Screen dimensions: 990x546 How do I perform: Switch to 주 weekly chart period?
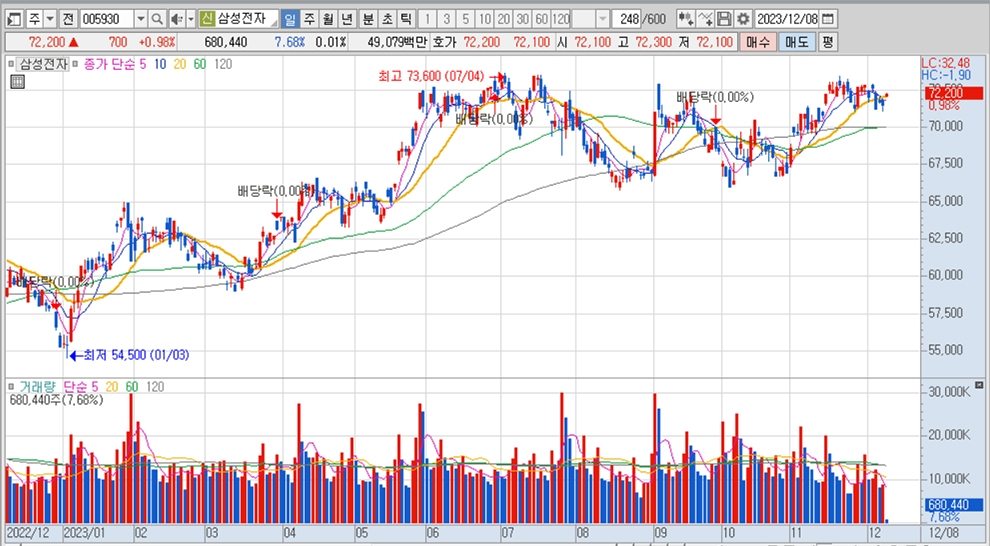(x=309, y=19)
